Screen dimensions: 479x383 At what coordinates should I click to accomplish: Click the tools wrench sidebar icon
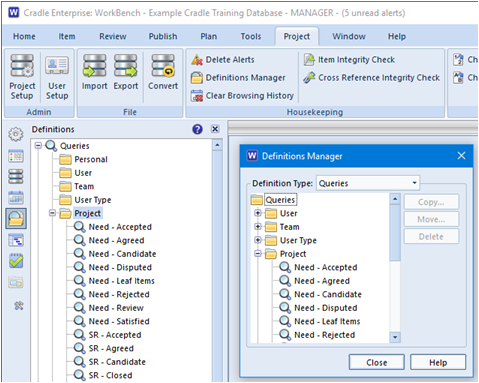(19, 306)
